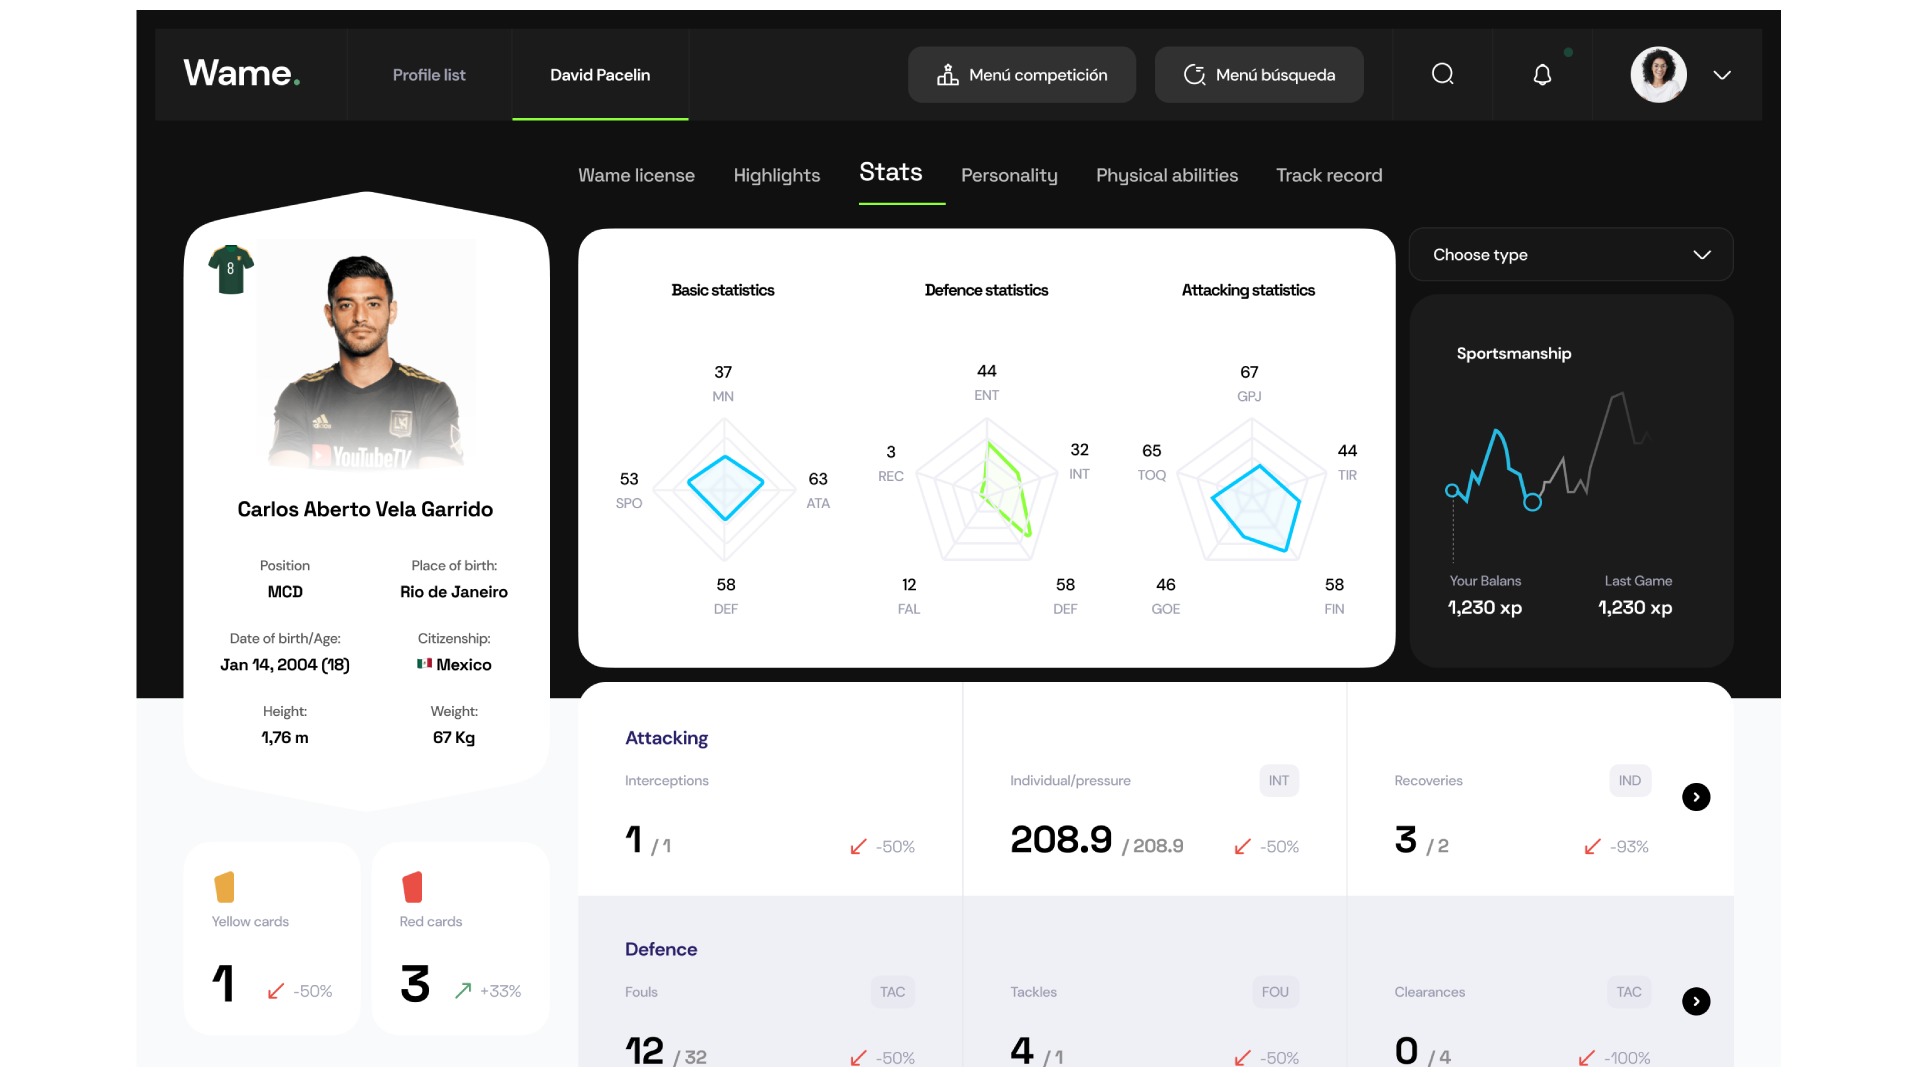Click Tackles -50% trend arrow
The image size is (1920, 1080).
(1243, 1058)
